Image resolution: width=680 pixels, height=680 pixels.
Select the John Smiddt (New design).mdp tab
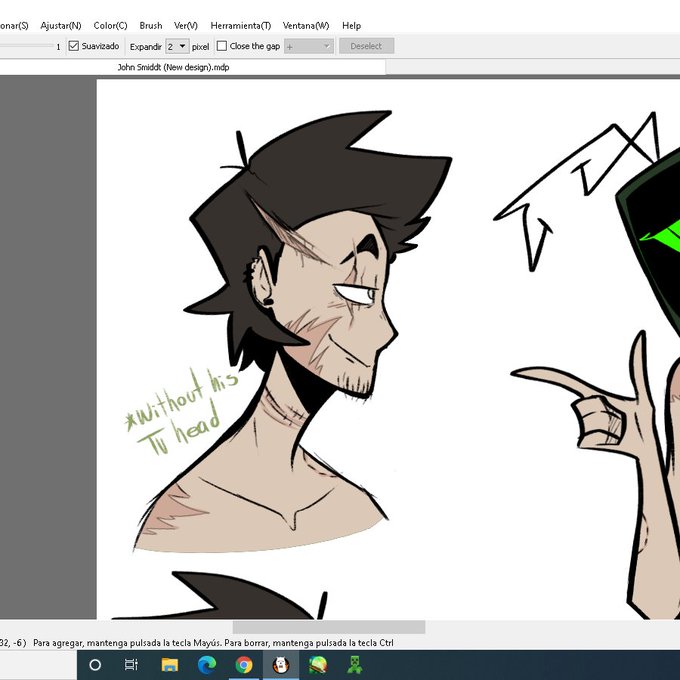[x=173, y=67]
